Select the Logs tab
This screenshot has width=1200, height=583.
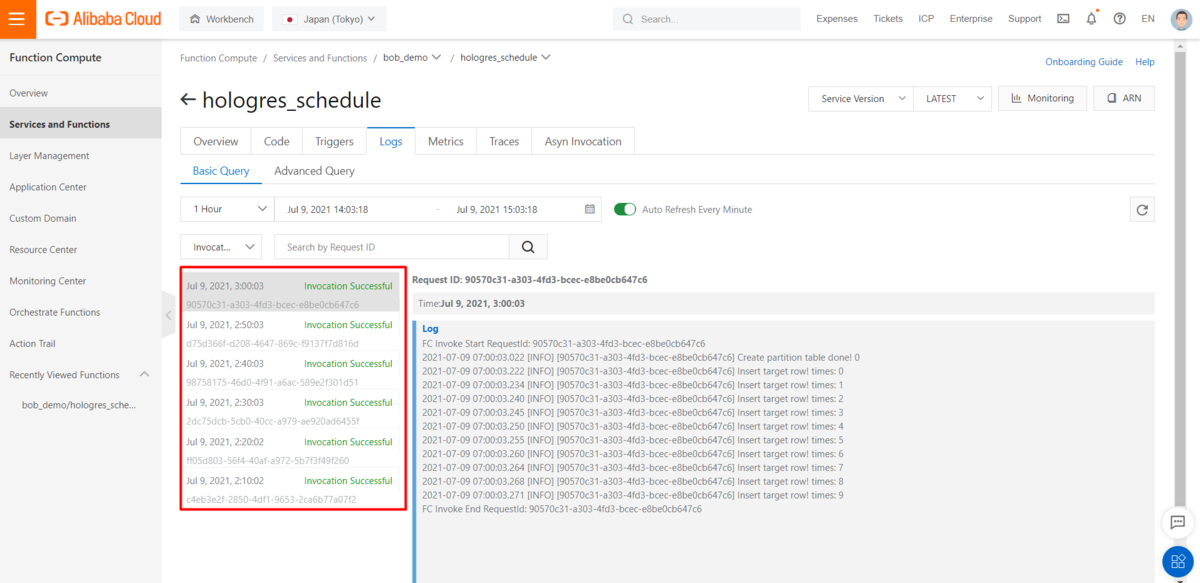coord(391,141)
